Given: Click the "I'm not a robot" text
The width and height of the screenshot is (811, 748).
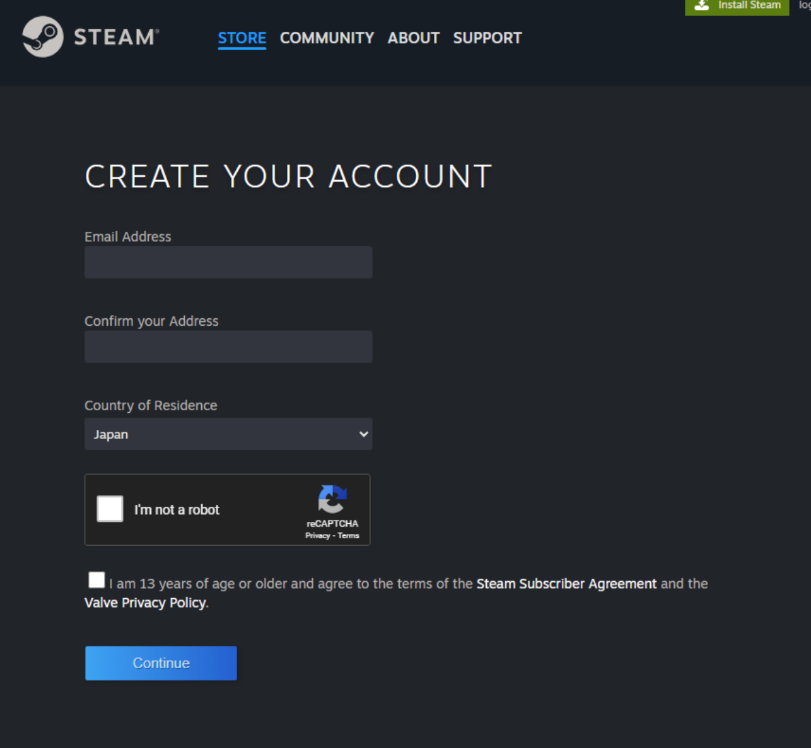Looking at the screenshot, I should (x=177, y=510).
